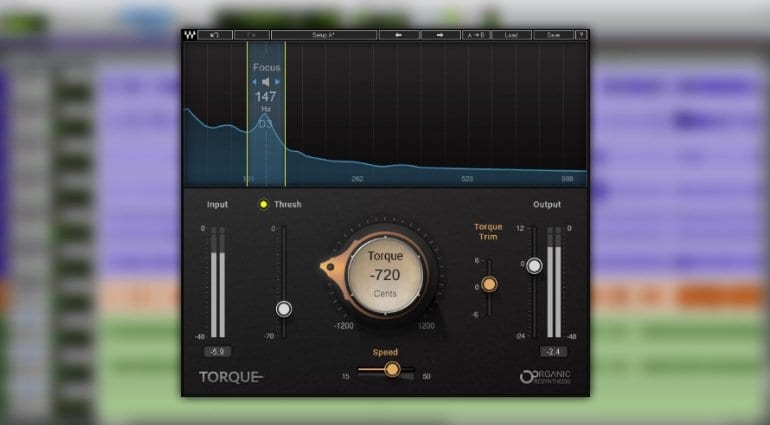Shift the Focus band right with the arrow
Image resolution: width=770 pixels, height=425 pixels.
coord(277,82)
